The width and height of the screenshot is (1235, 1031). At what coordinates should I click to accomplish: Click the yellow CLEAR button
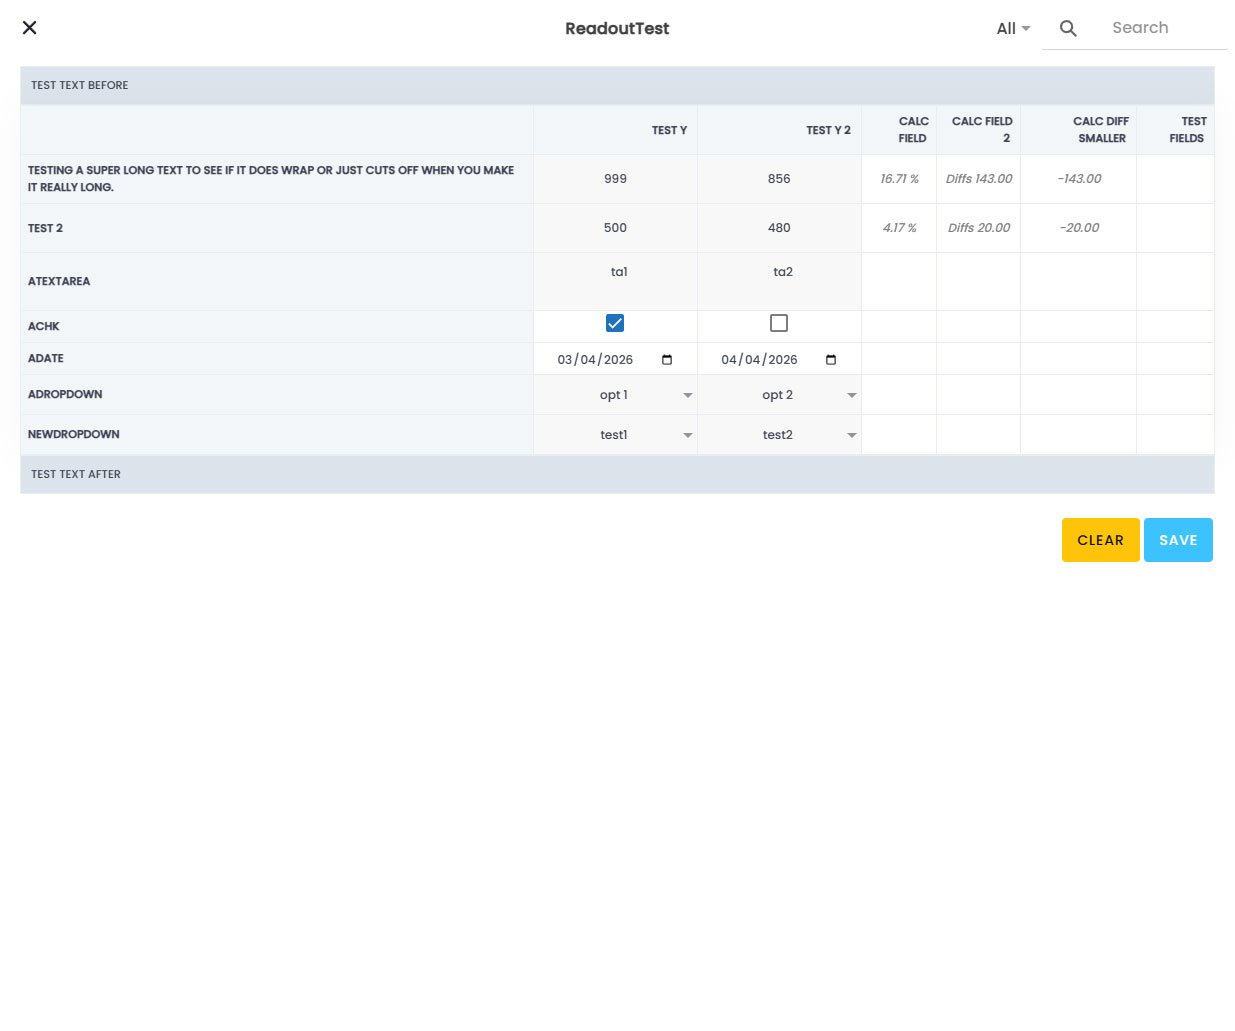click(x=1100, y=540)
